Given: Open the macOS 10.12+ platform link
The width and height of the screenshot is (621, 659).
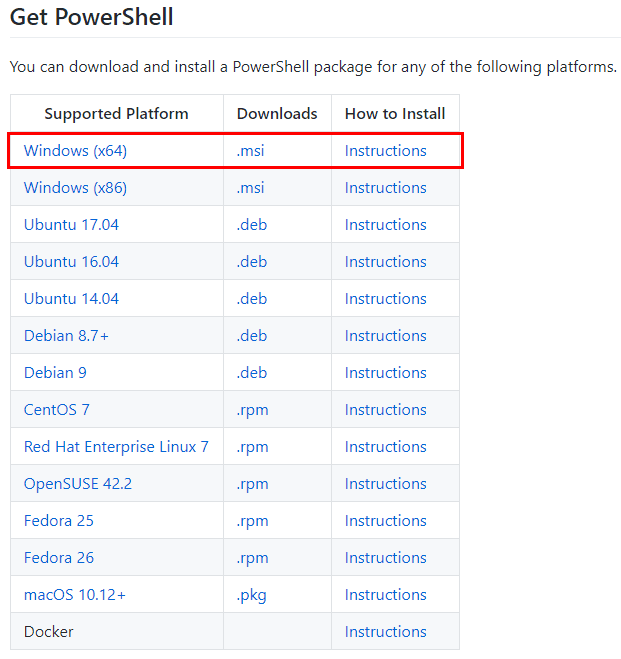Looking at the screenshot, I should pyautogui.click(x=74, y=595).
